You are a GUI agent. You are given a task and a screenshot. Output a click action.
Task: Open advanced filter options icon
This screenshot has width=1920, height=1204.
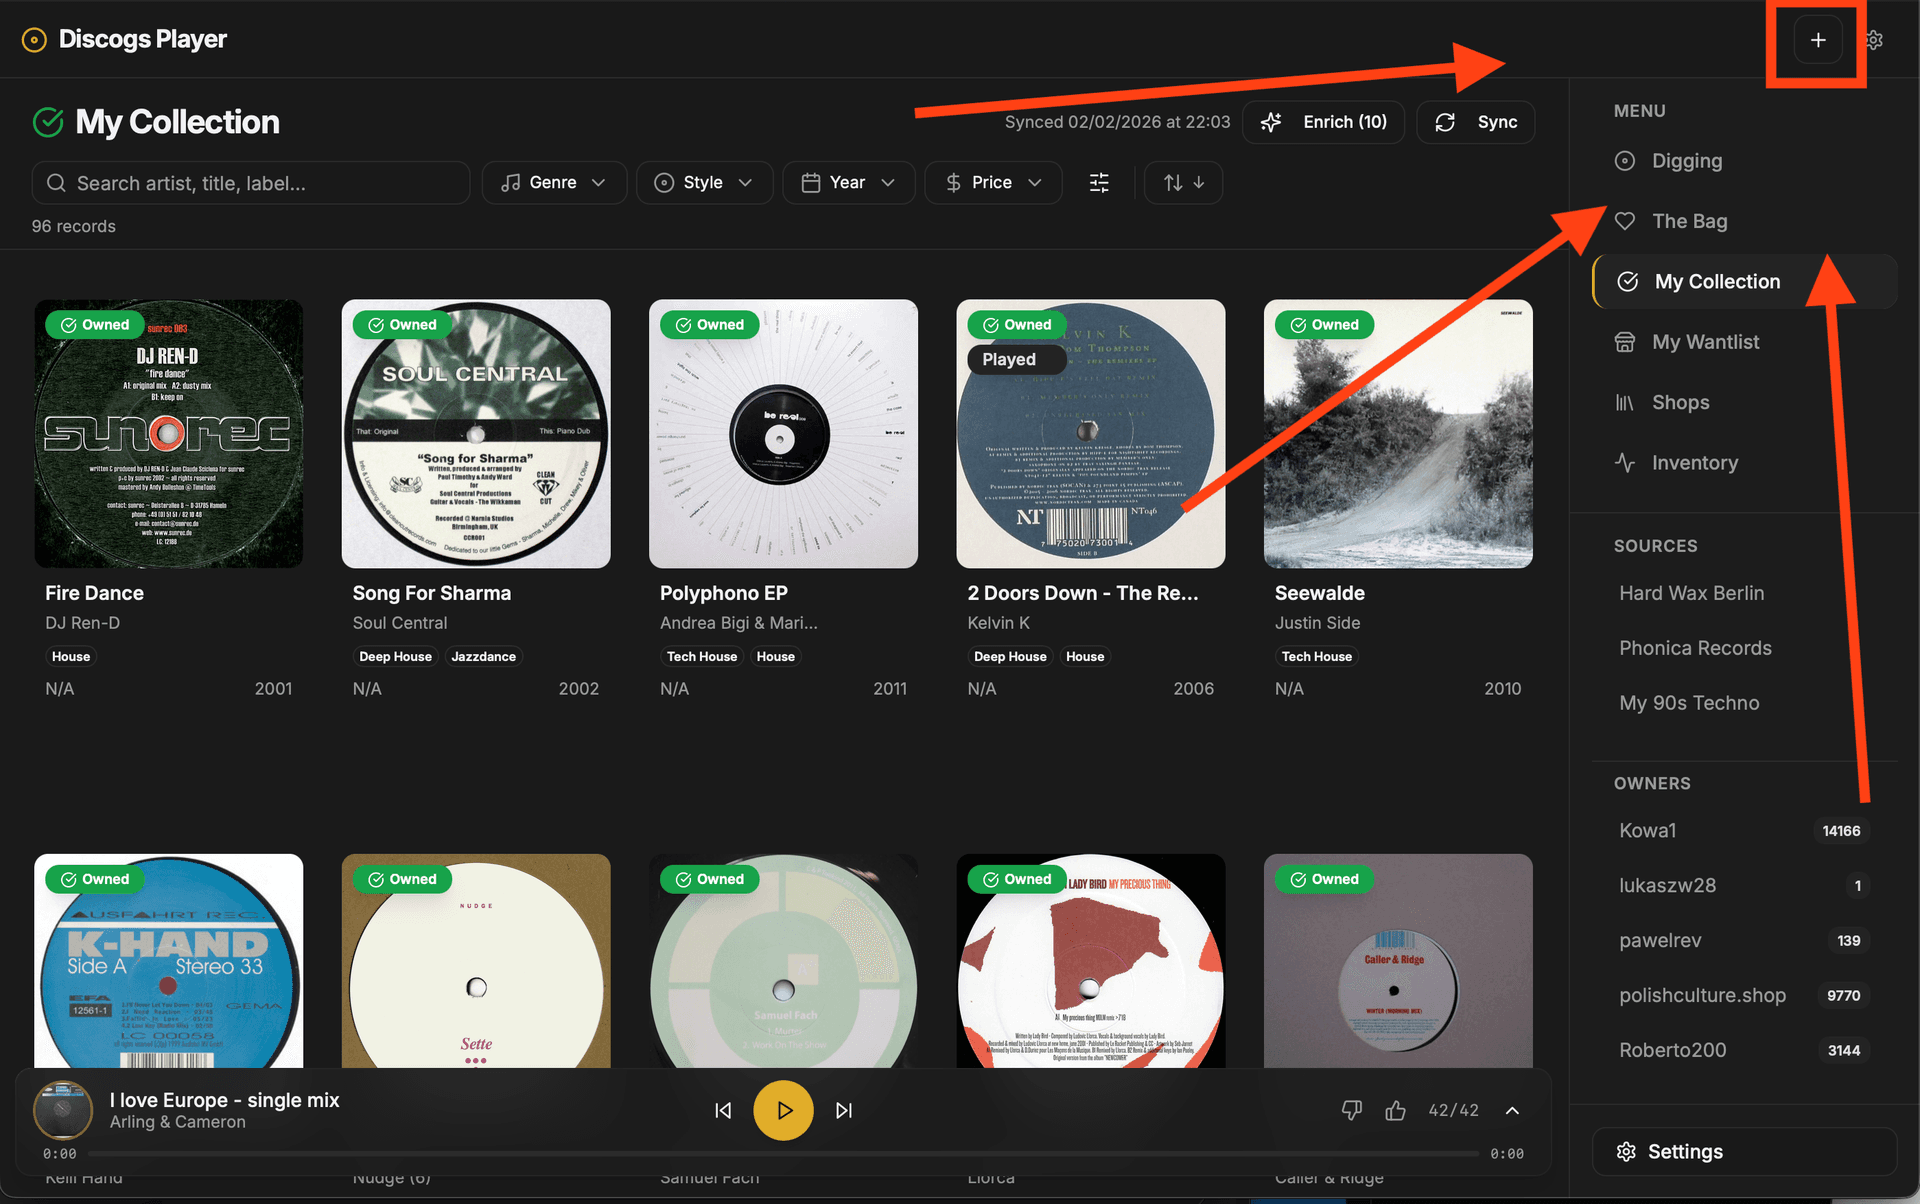[x=1099, y=182]
